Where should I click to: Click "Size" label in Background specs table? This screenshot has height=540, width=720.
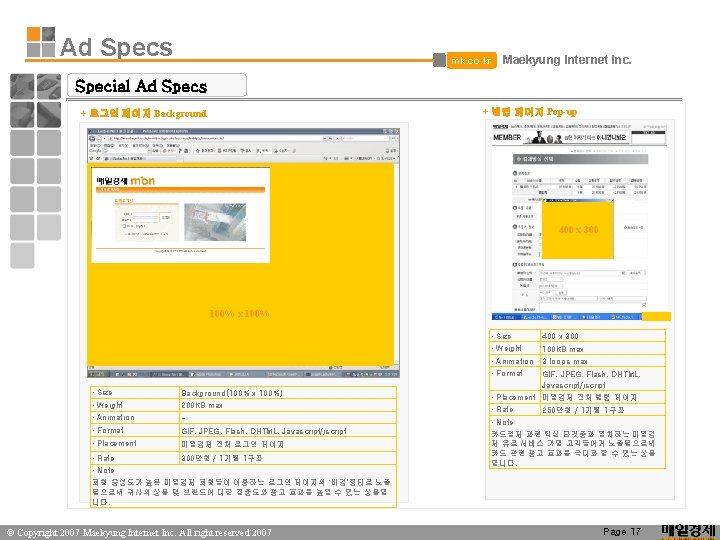click(x=104, y=393)
